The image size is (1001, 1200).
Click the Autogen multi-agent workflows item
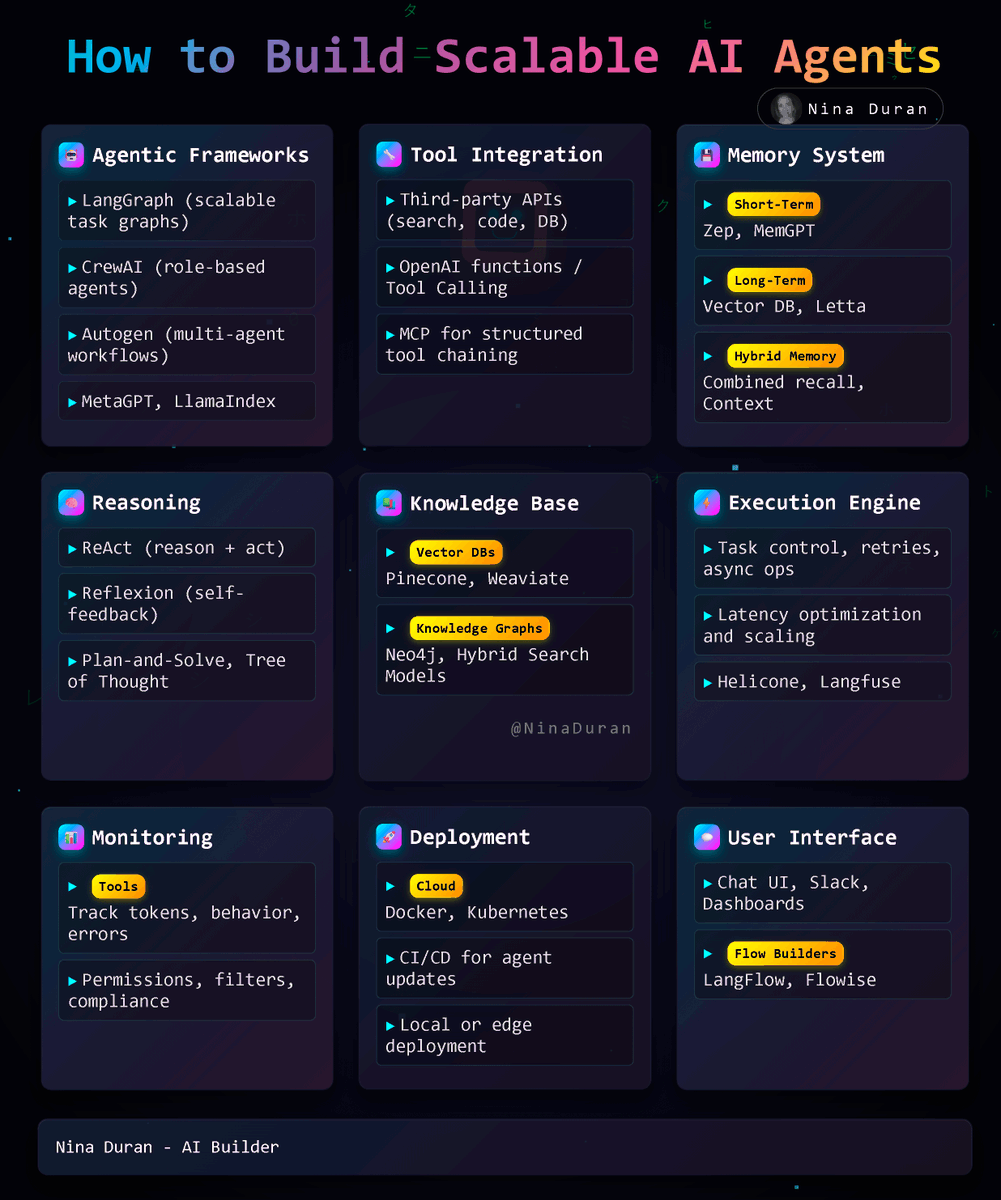[187, 345]
